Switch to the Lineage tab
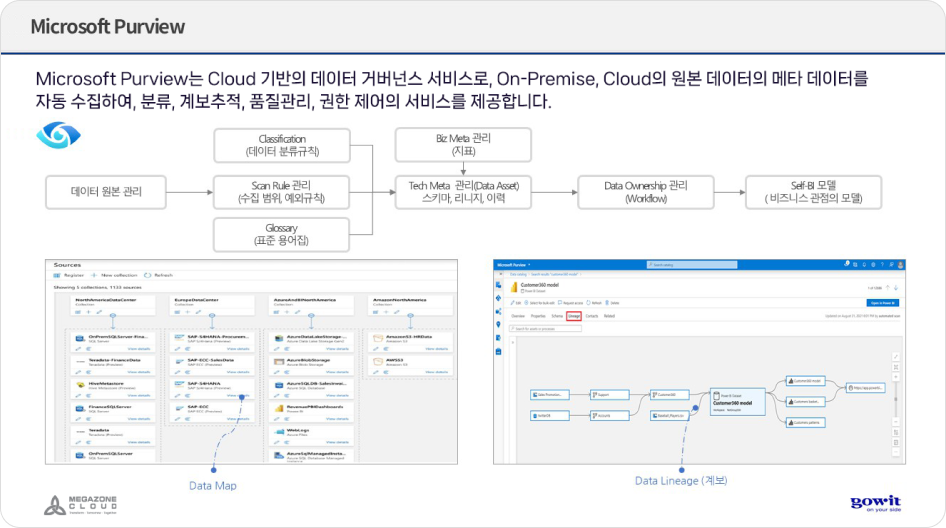Screen dimensions: 946x528 574,316
